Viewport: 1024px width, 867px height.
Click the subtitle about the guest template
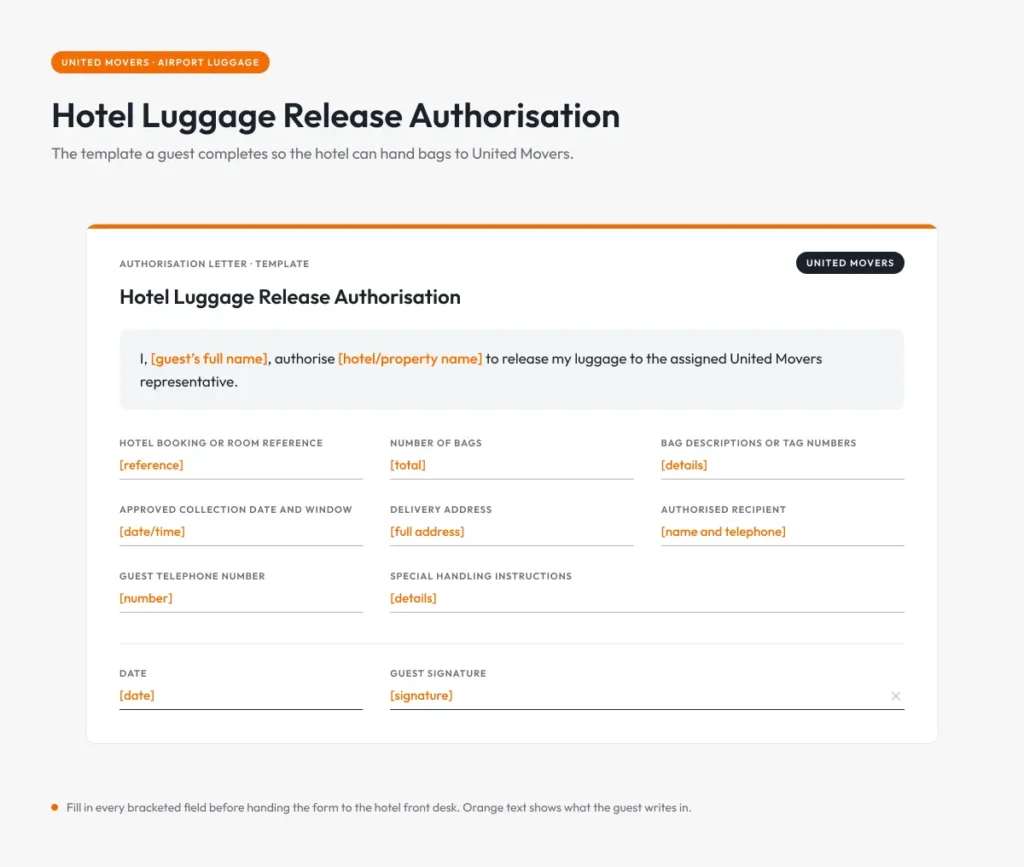[x=312, y=153]
